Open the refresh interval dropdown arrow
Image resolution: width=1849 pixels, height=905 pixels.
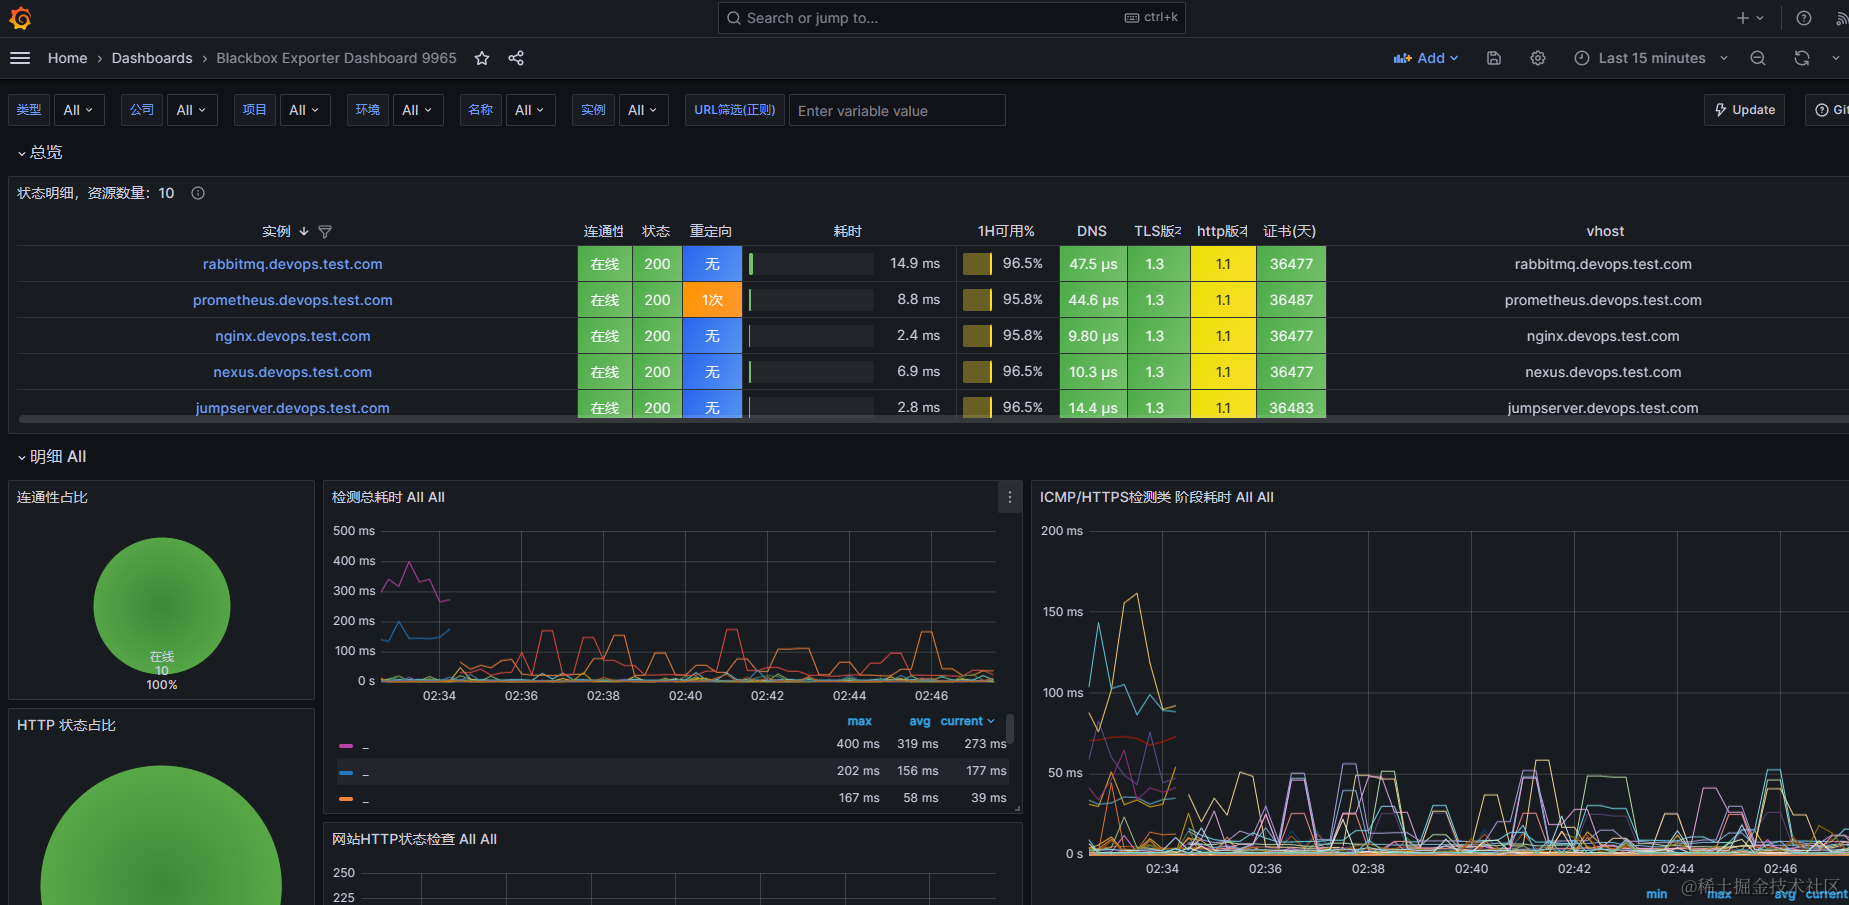[x=1836, y=58]
